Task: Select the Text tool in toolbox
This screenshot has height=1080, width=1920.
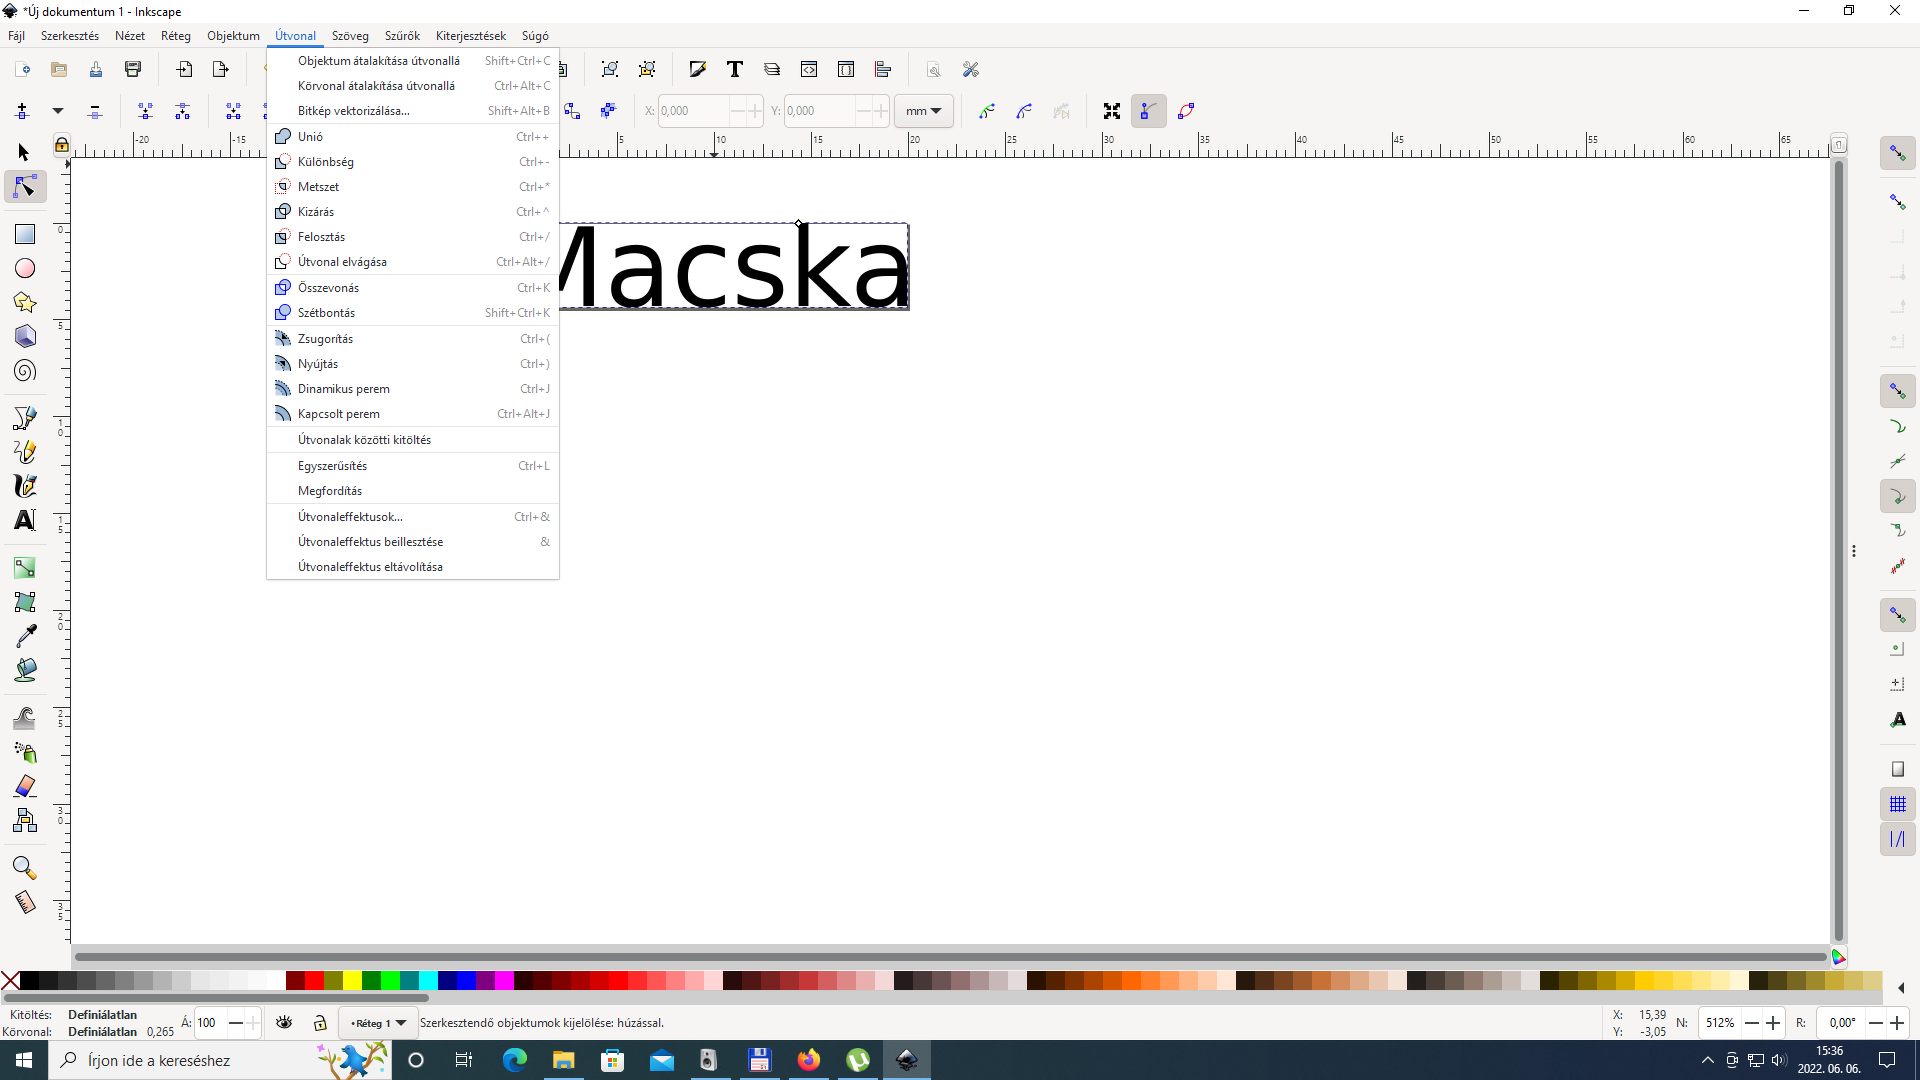Action: click(x=25, y=520)
